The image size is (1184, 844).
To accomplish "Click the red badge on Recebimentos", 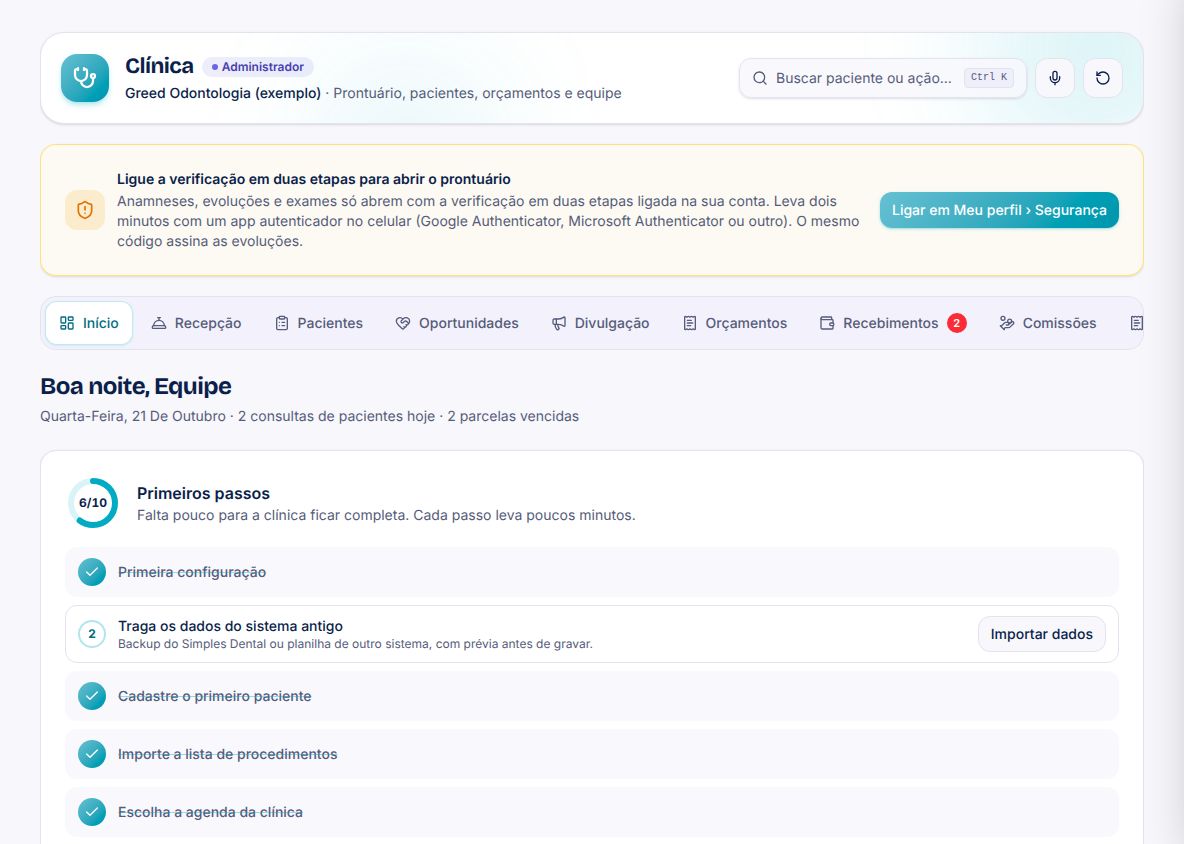I will [x=956, y=323].
